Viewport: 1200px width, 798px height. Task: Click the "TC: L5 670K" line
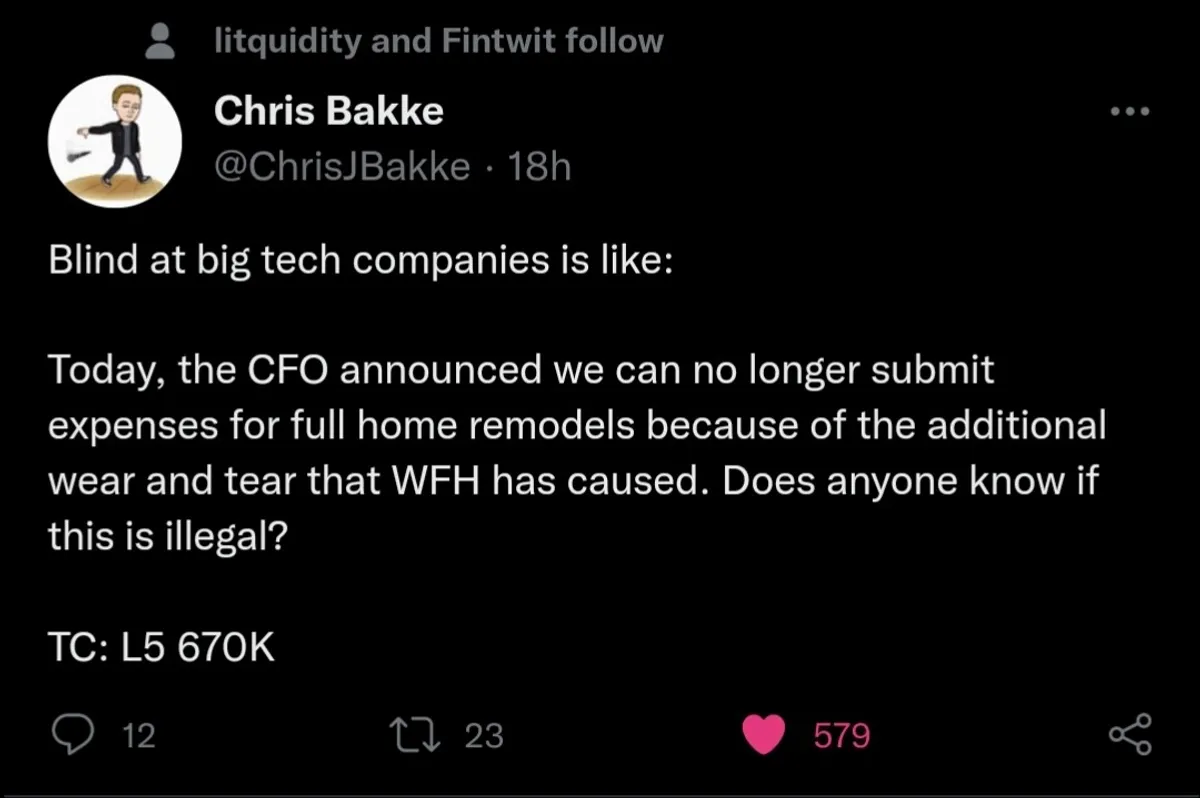click(161, 649)
